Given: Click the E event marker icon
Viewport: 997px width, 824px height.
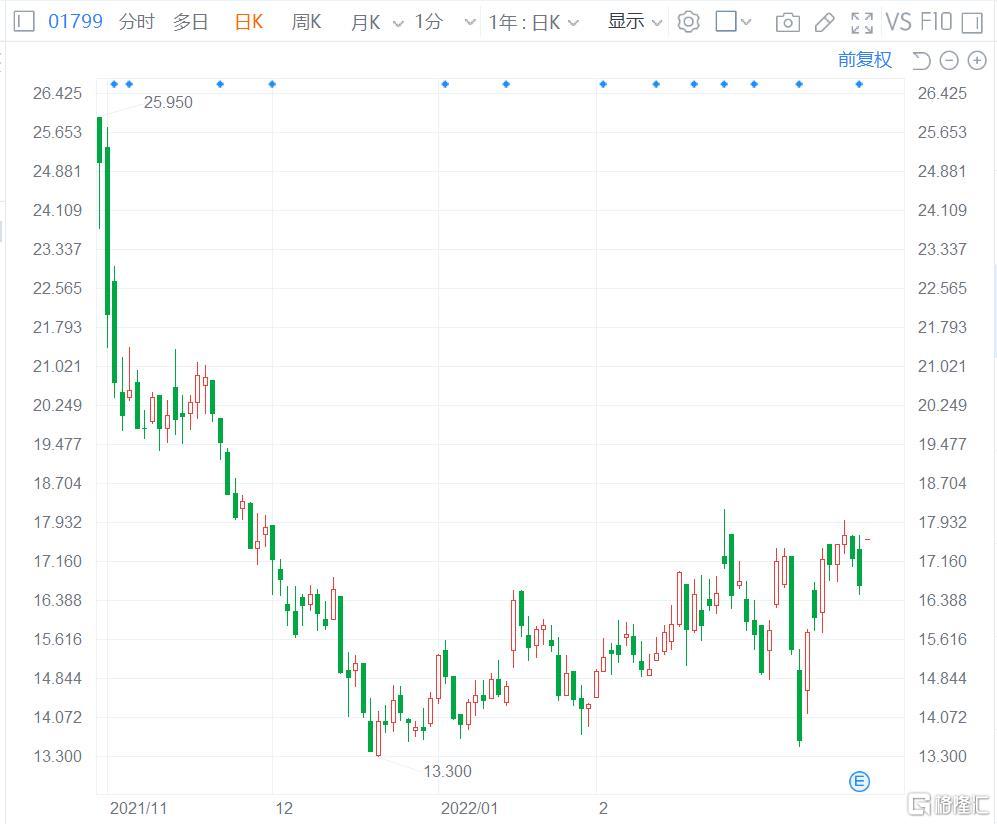Looking at the screenshot, I should pos(859,781).
